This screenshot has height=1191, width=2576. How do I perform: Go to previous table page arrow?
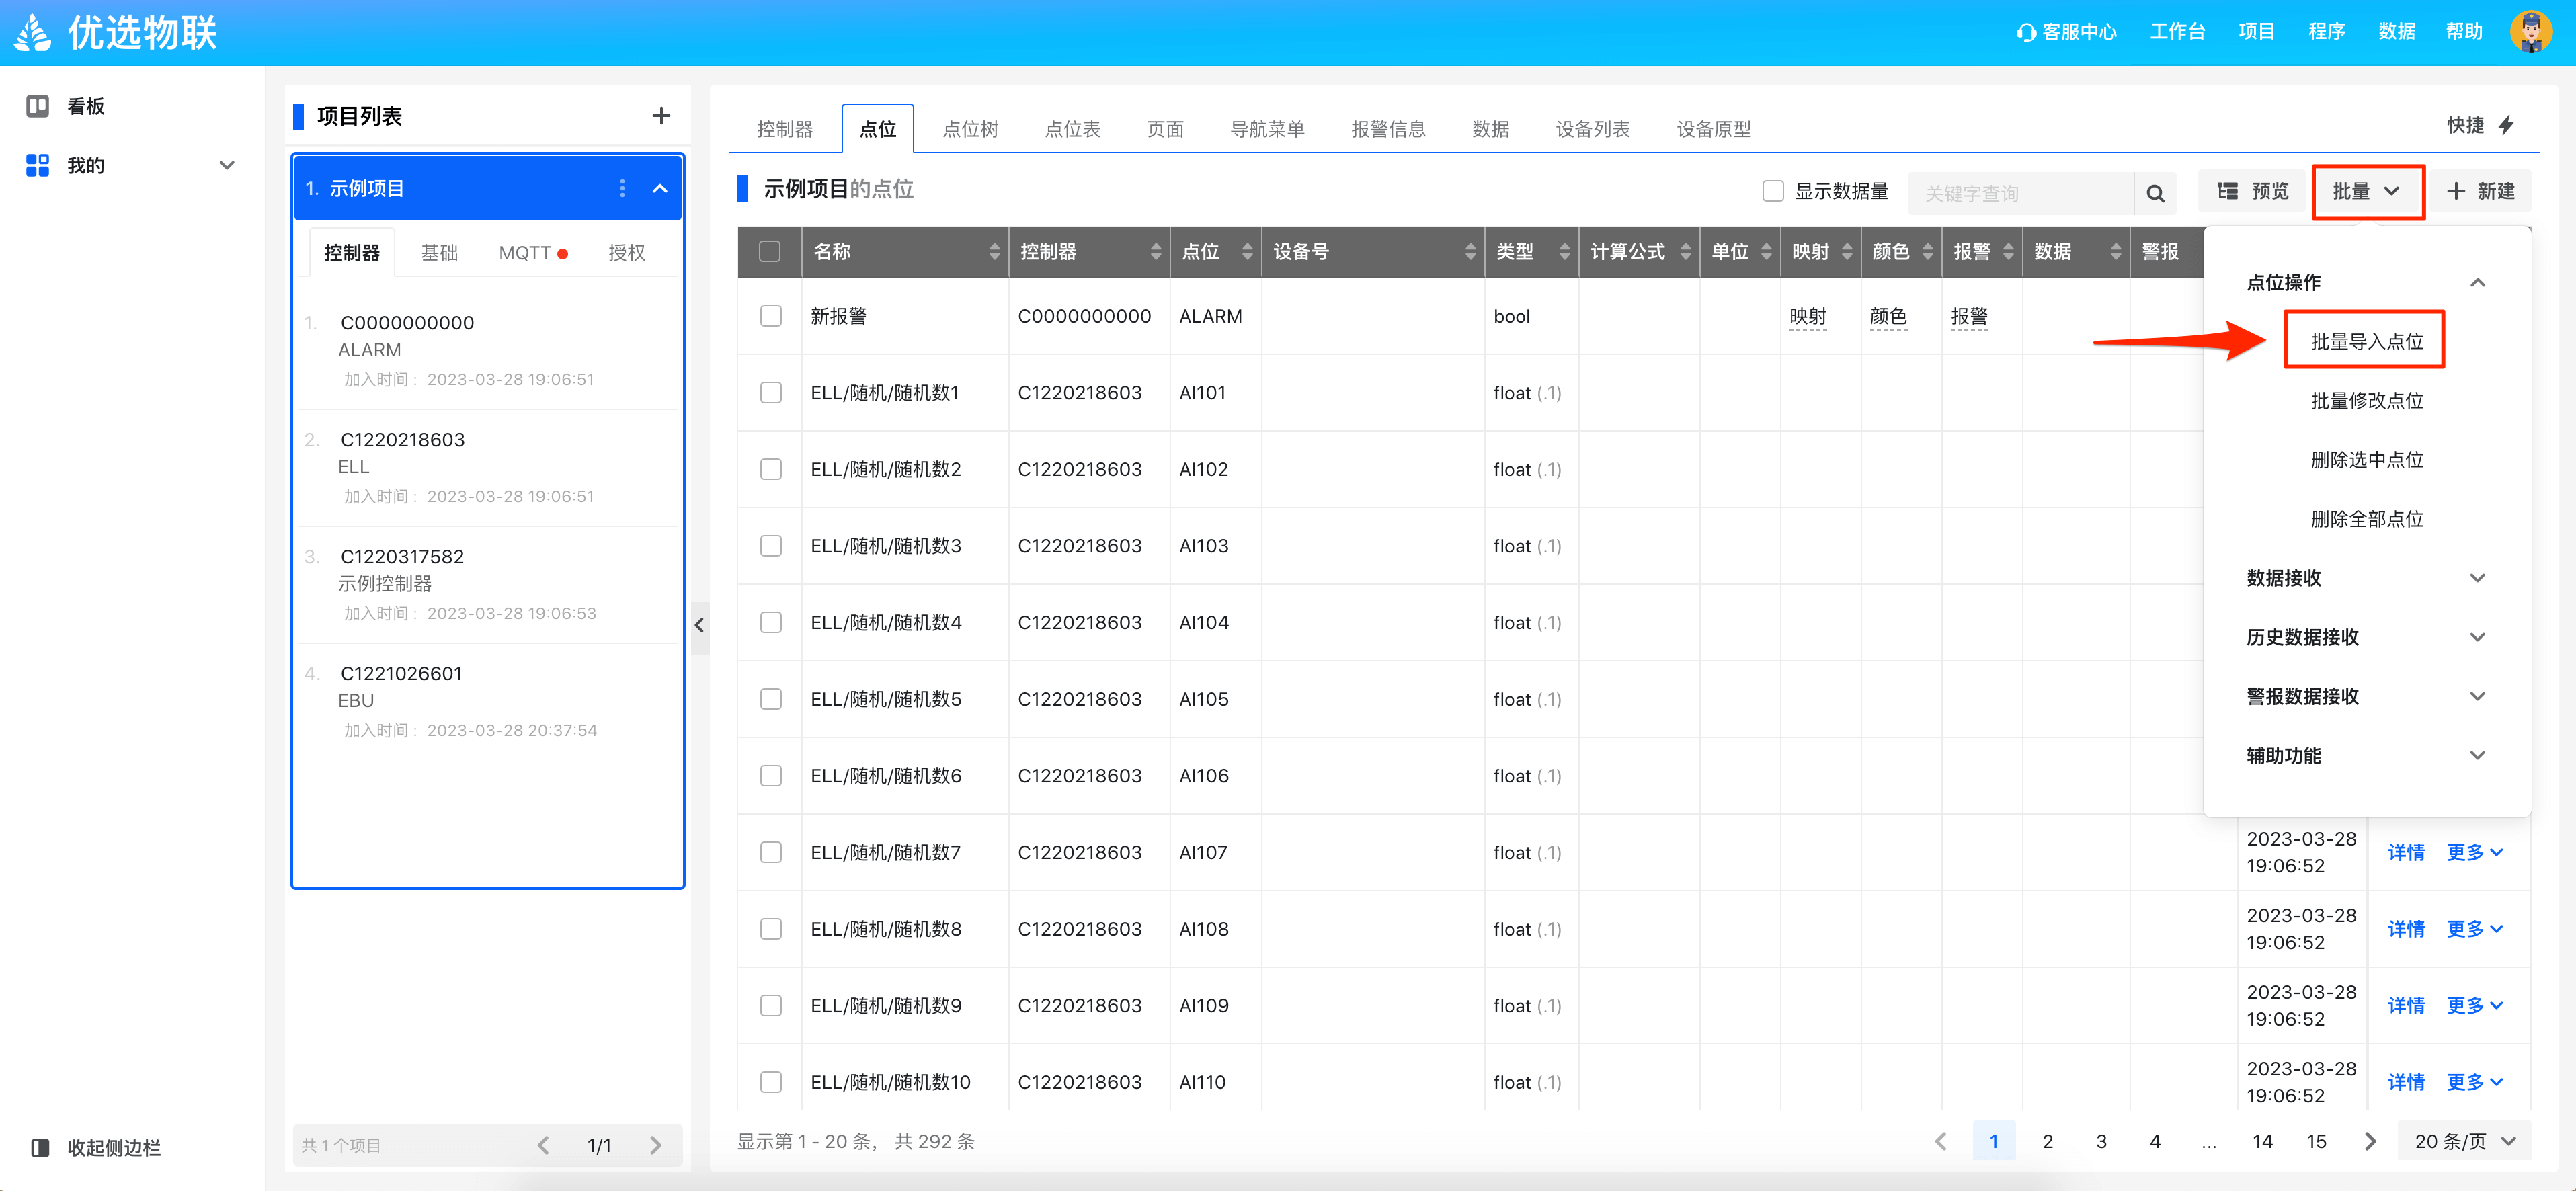point(1940,1141)
